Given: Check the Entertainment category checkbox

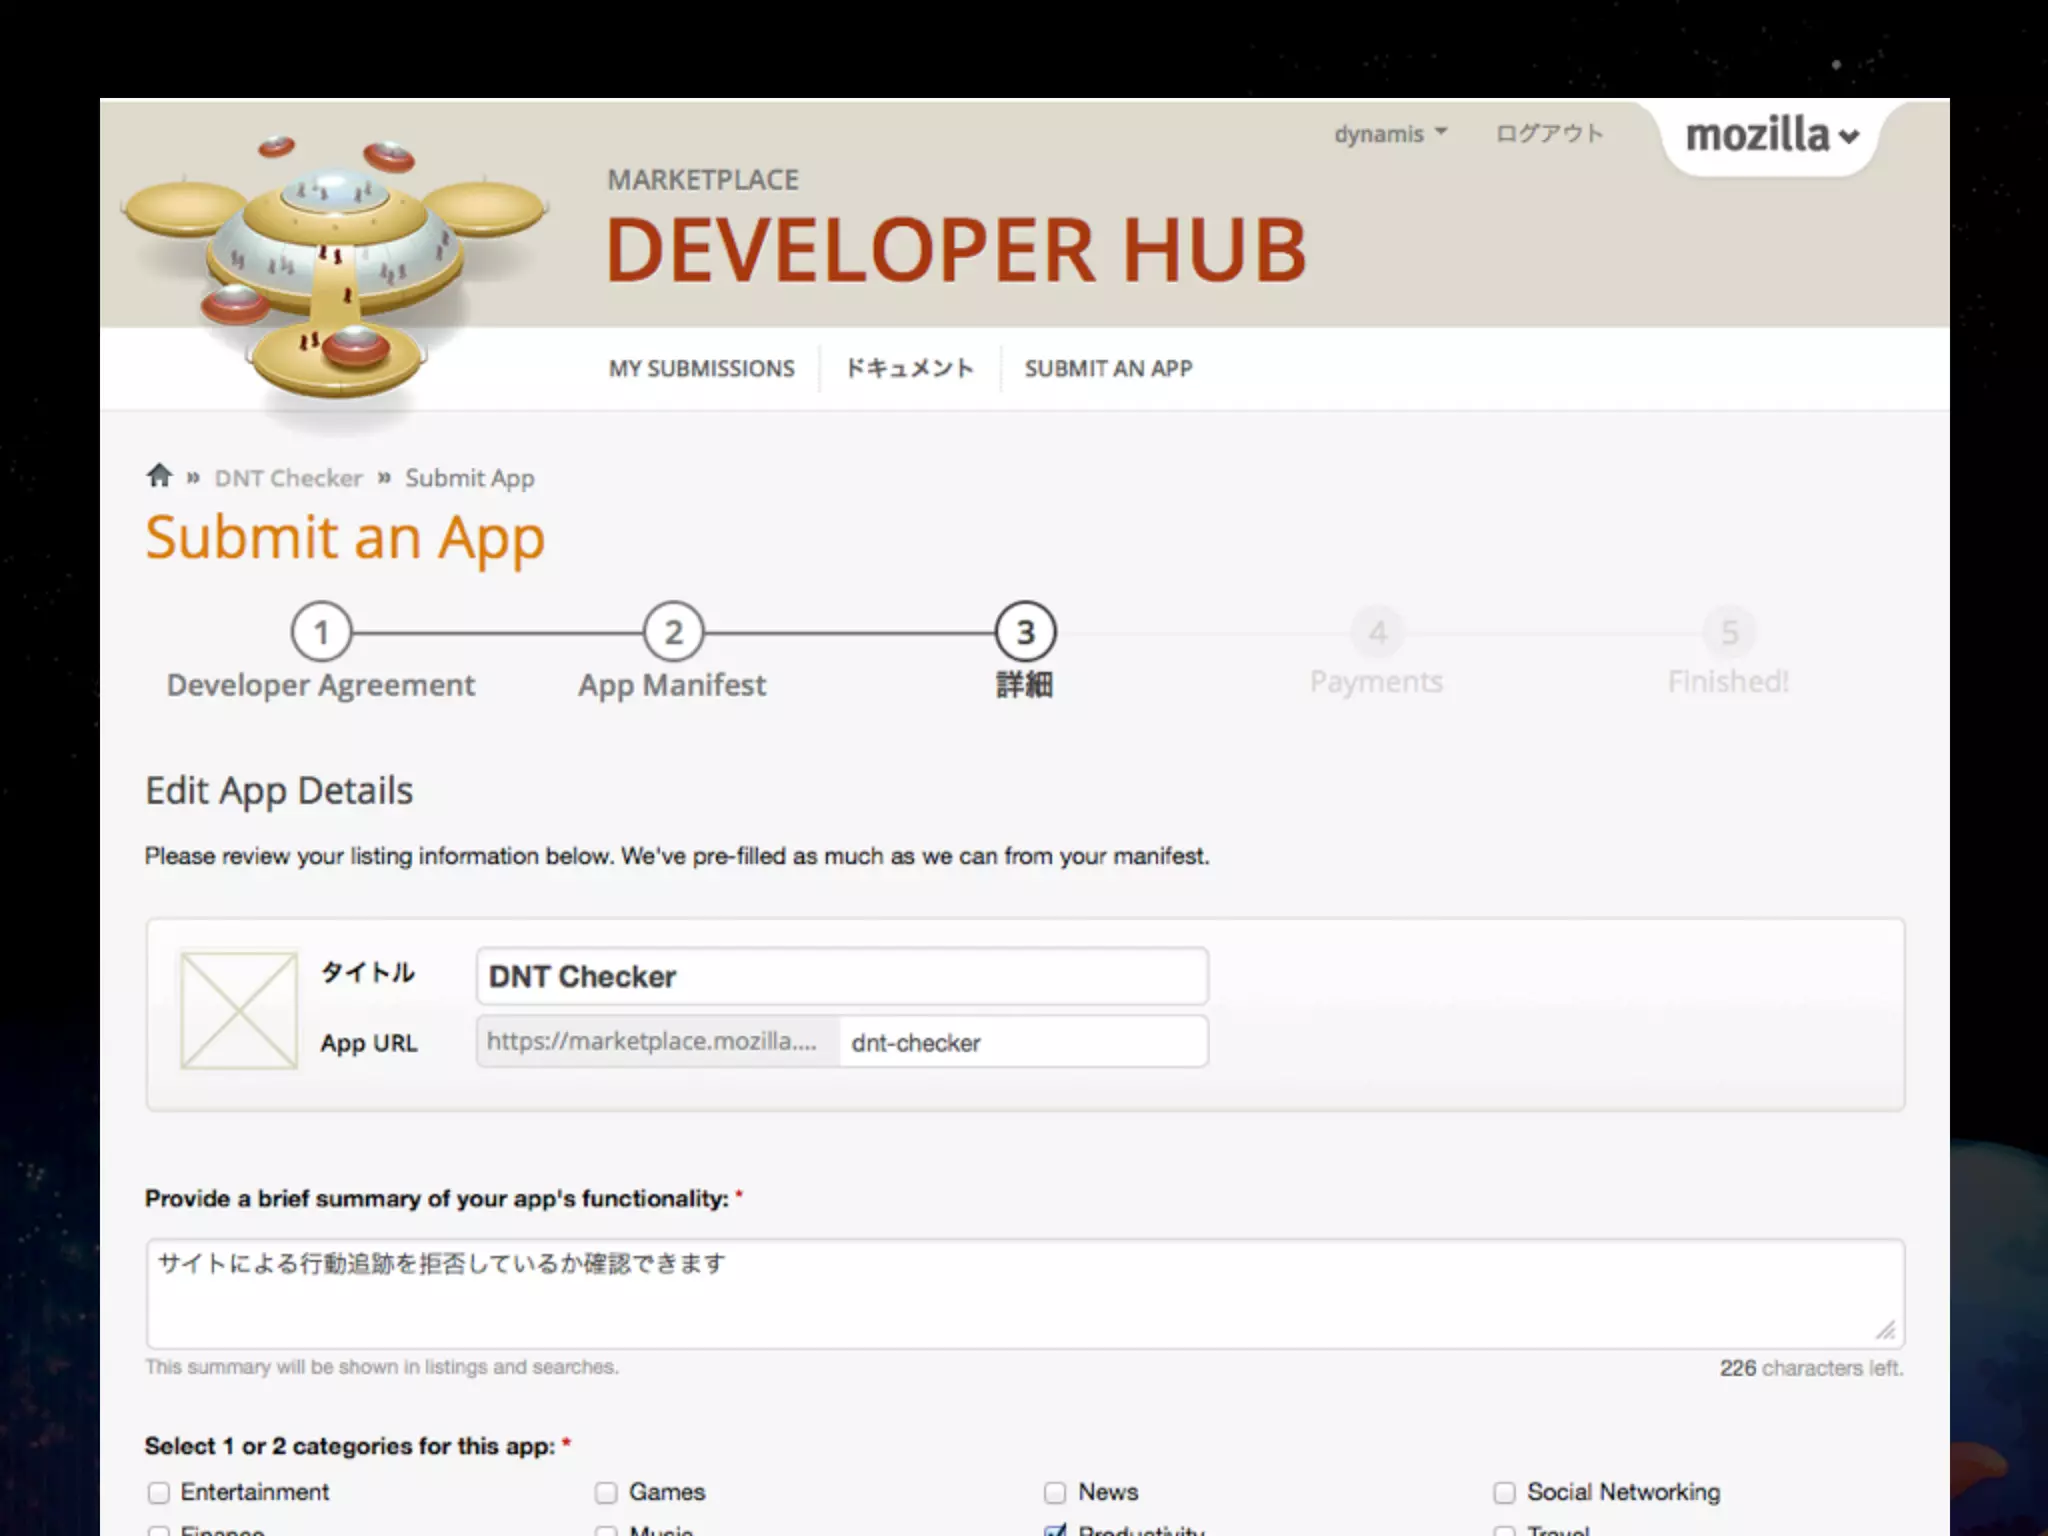Looking at the screenshot, I should 159,1493.
